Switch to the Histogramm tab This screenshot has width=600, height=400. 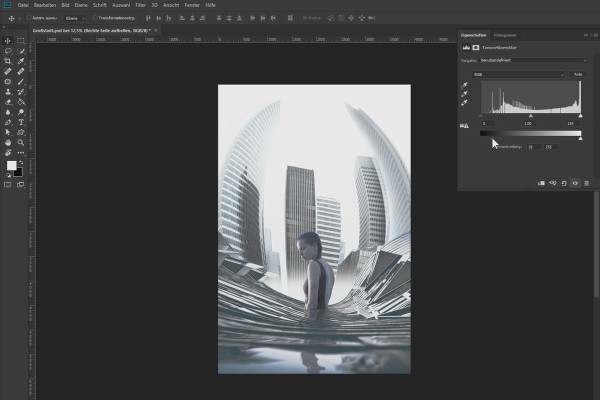[505, 35]
